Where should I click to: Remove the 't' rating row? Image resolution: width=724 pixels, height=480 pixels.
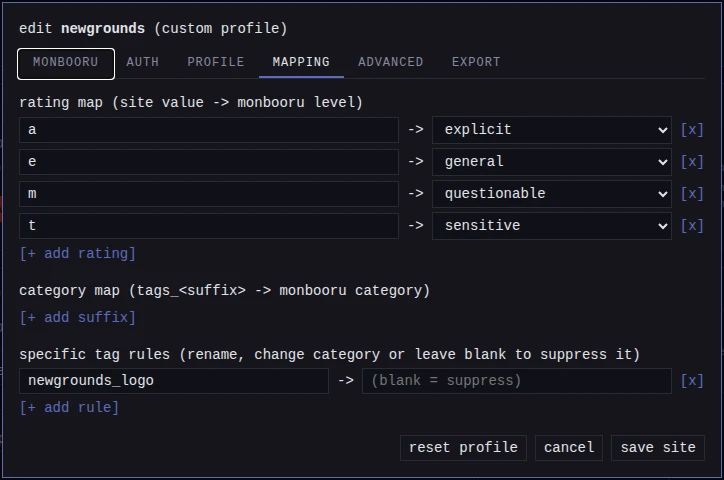pyautogui.click(x=692, y=226)
